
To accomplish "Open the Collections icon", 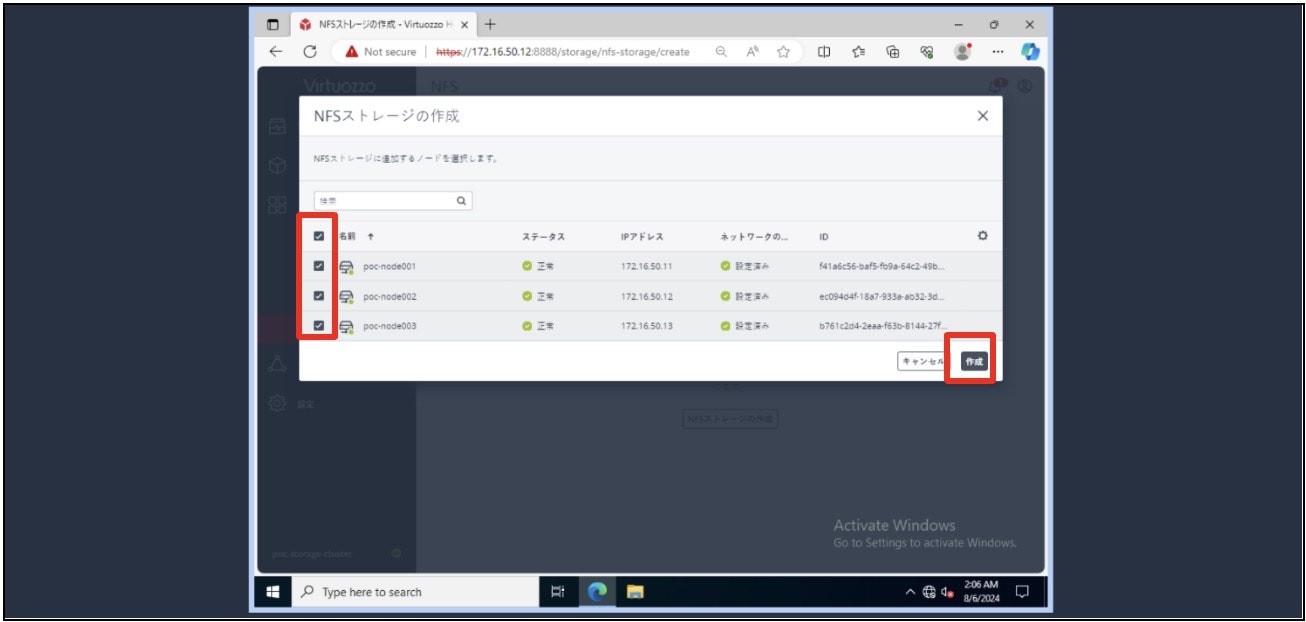I will (894, 52).
